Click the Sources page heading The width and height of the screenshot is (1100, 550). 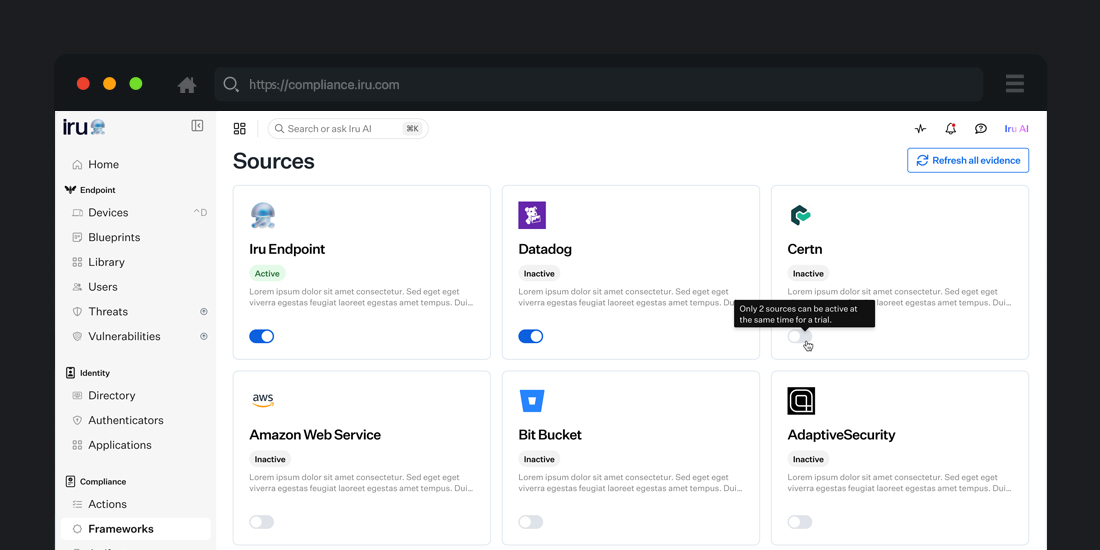coord(274,161)
